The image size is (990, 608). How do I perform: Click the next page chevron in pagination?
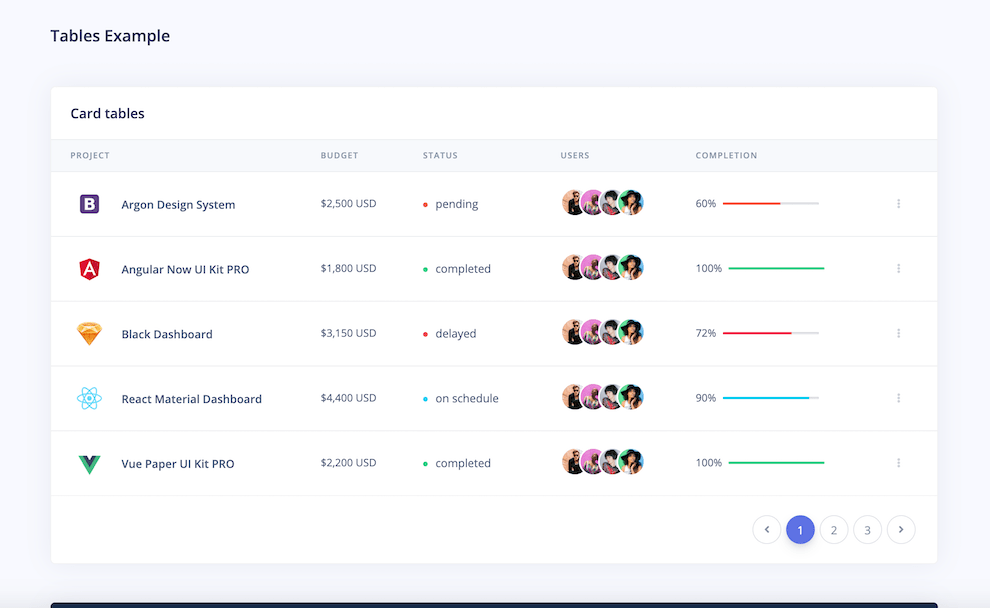901,529
